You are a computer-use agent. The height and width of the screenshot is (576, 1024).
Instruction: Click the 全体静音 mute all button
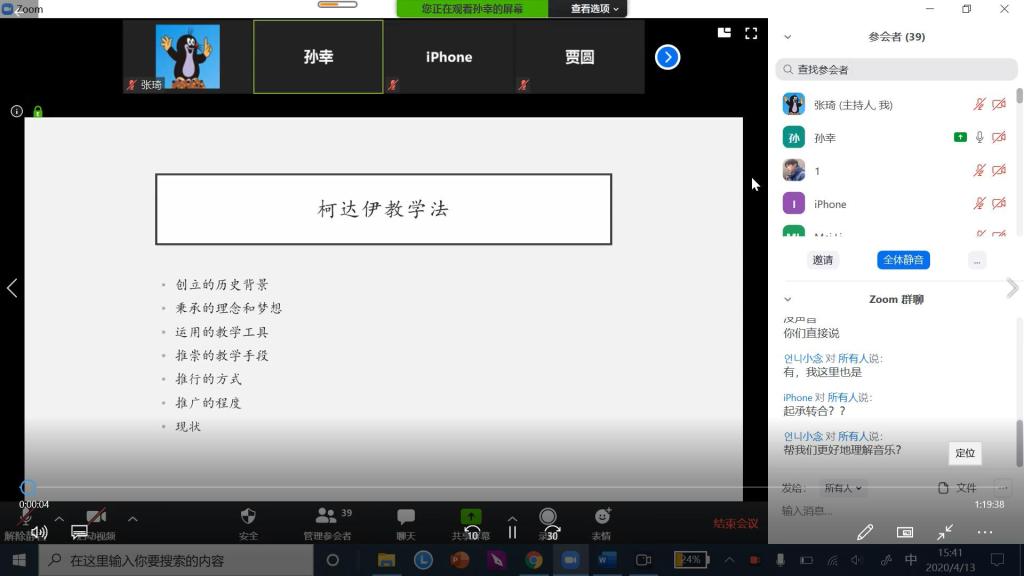[903, 260]
